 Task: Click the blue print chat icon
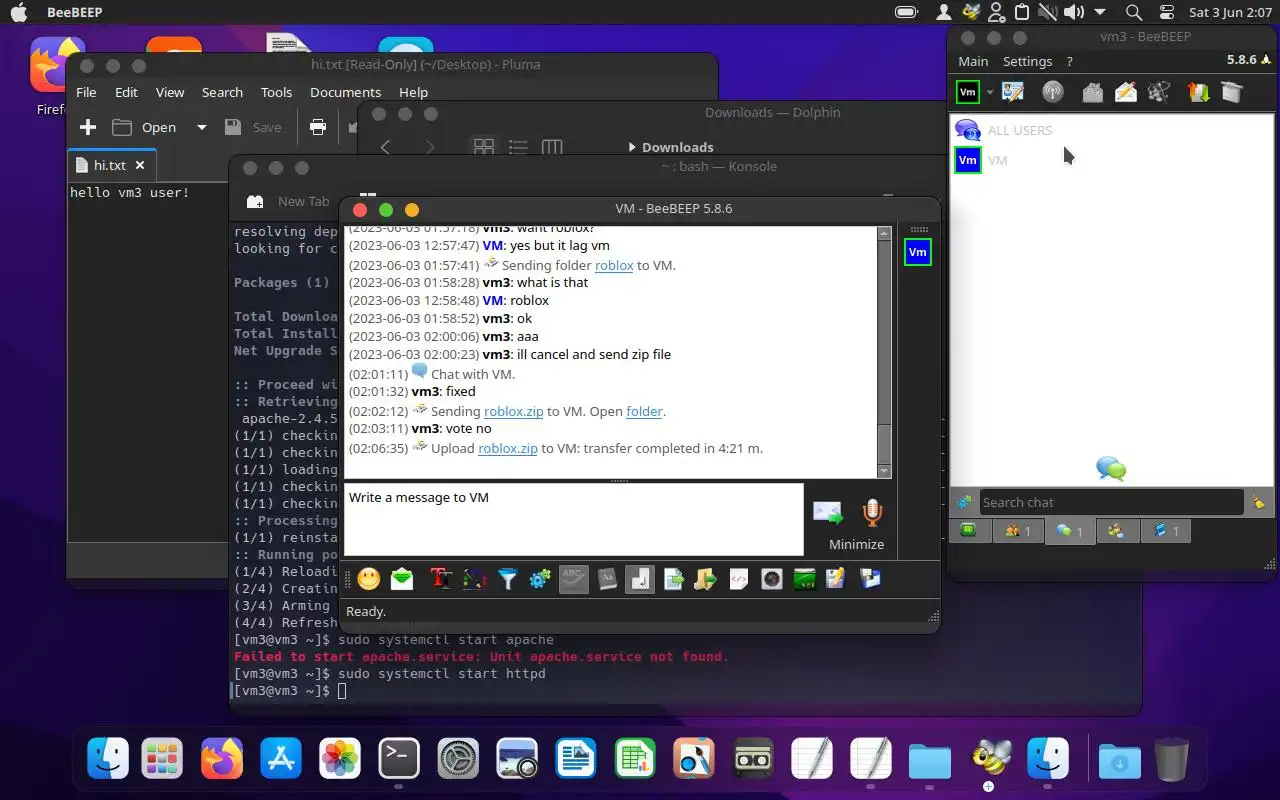click(x=870, y=579)
